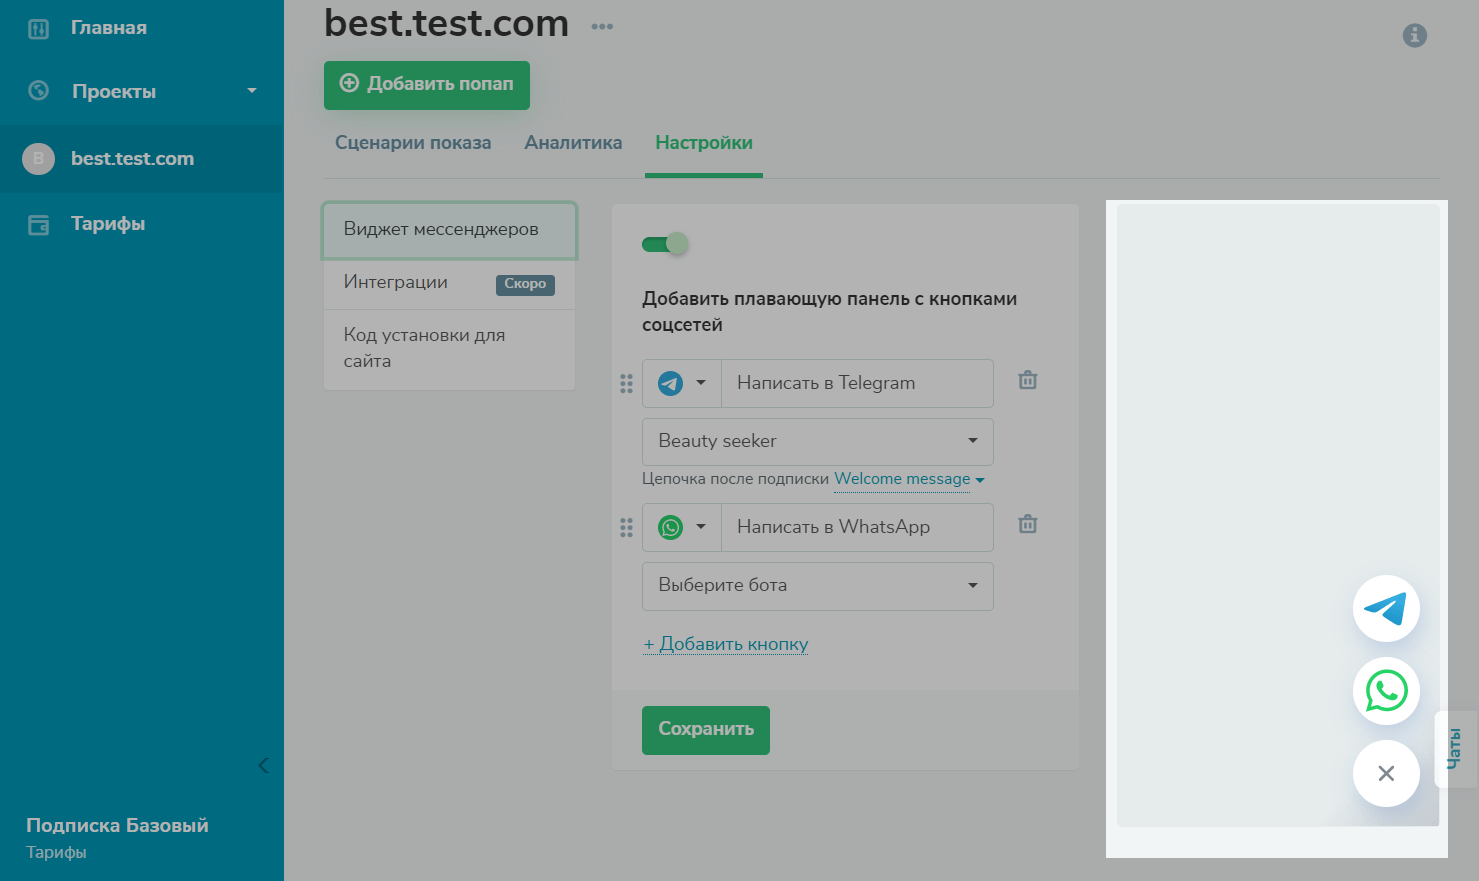Image resolution: width=1479 pixels, height=881 pixels.
Task: Click the Написать в Telegram text field
Action: [x=856, y=383]
